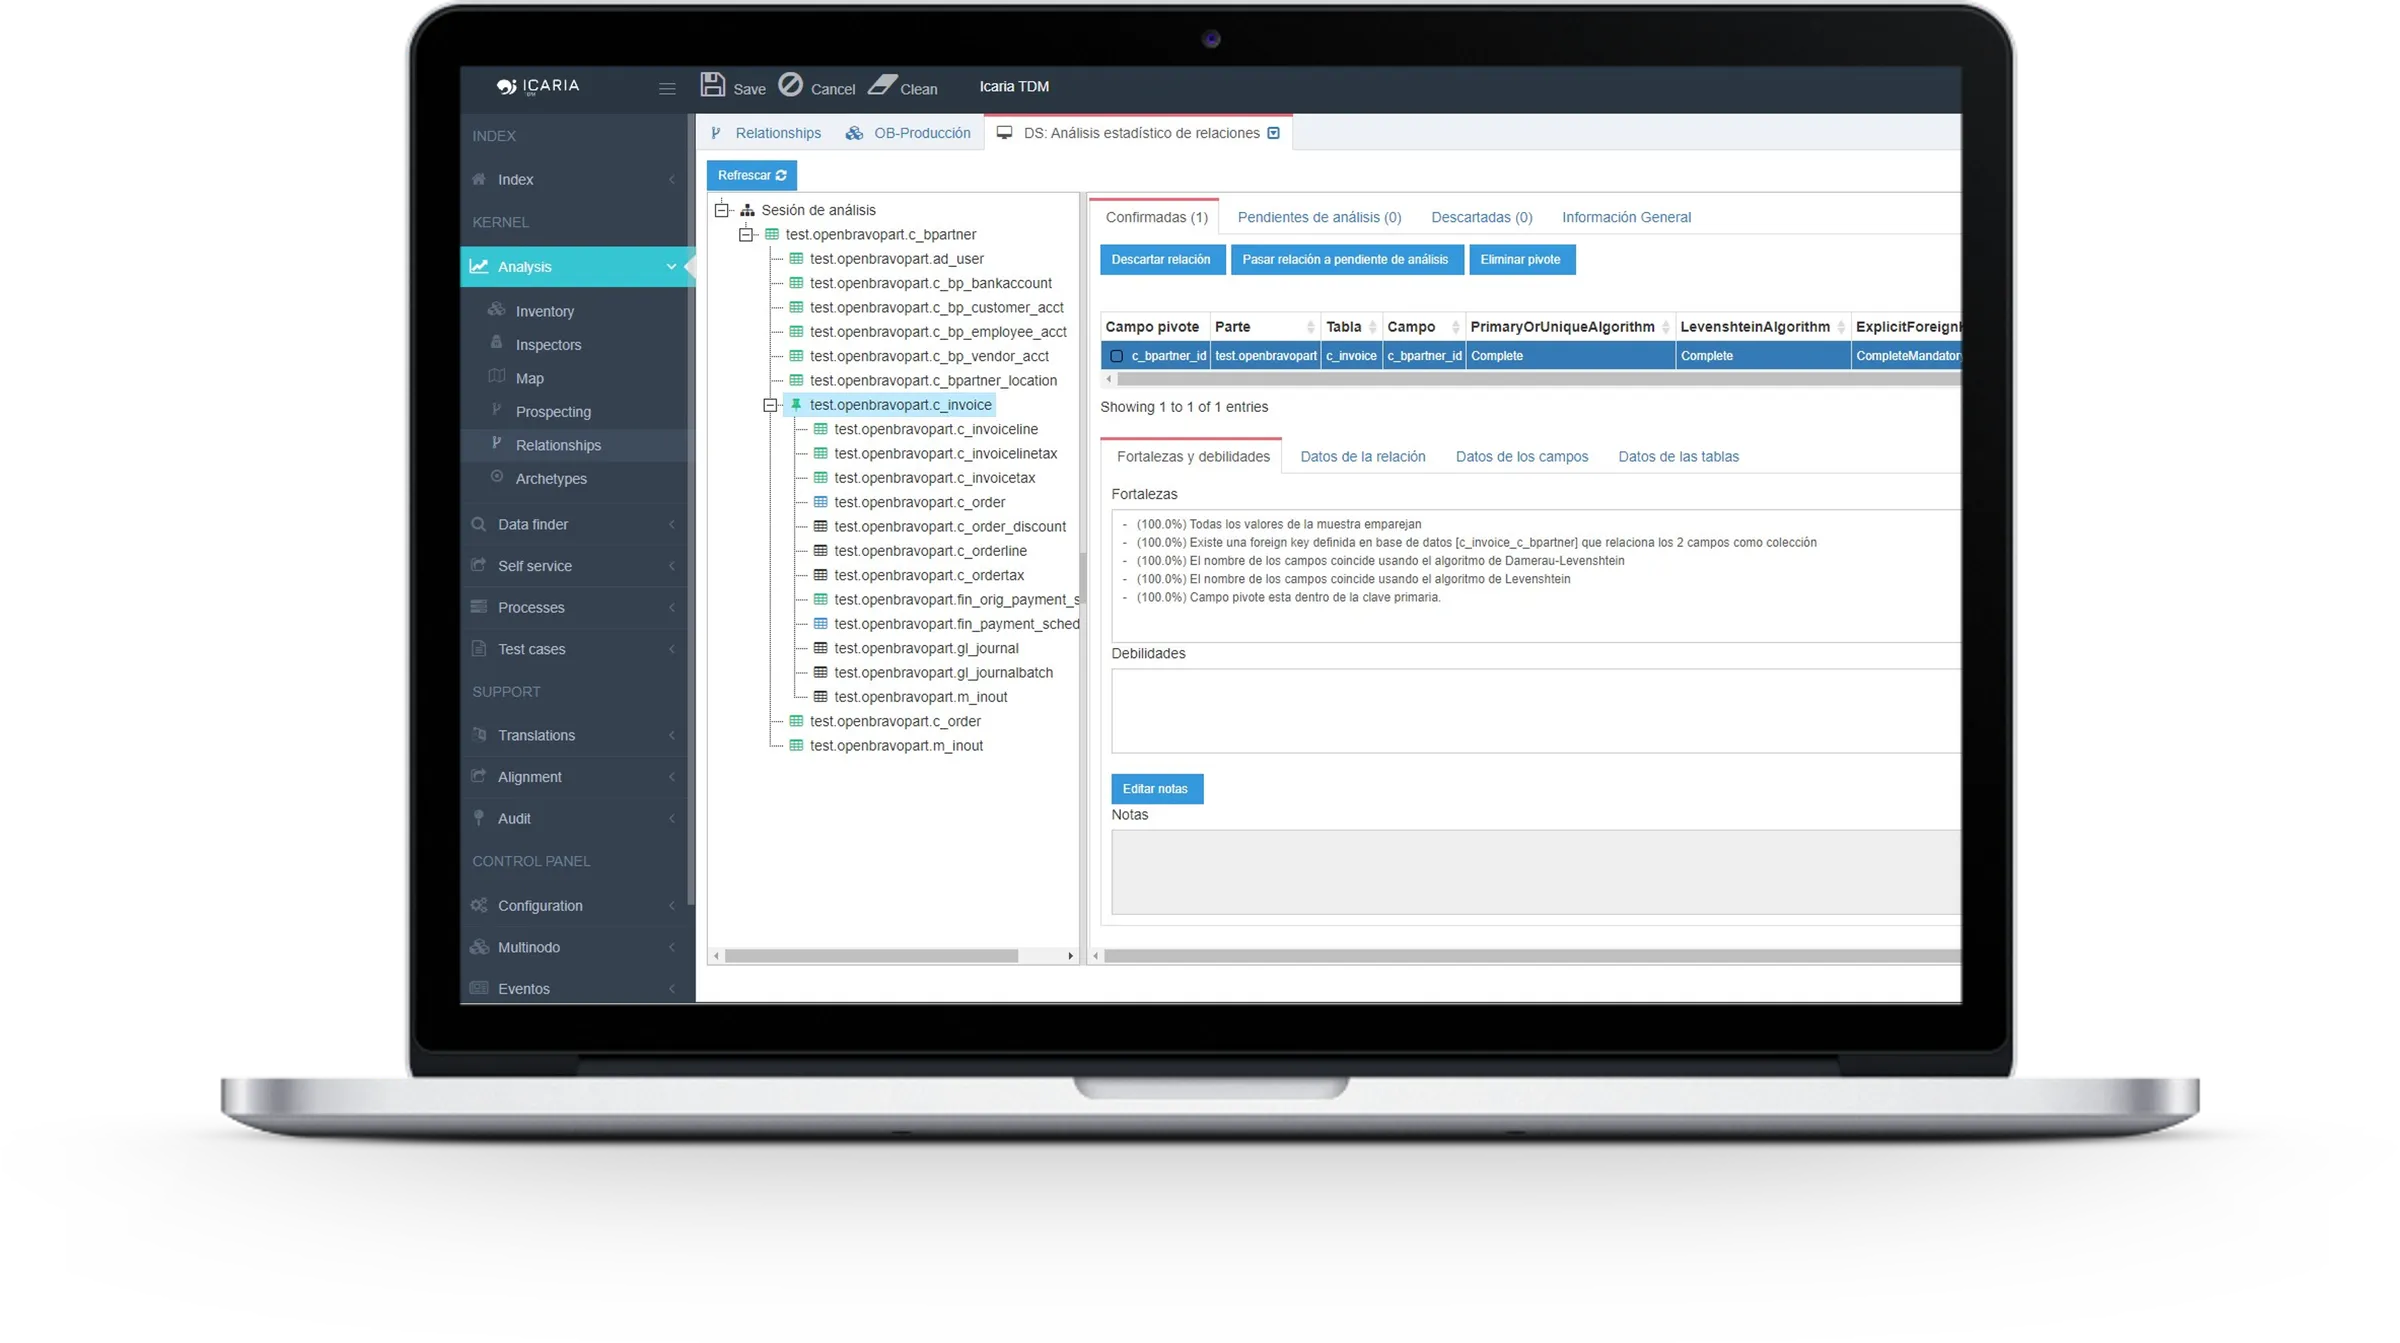Click the relations table horizontal scrollbar

pyautogui.click(x=1538, y=379)
